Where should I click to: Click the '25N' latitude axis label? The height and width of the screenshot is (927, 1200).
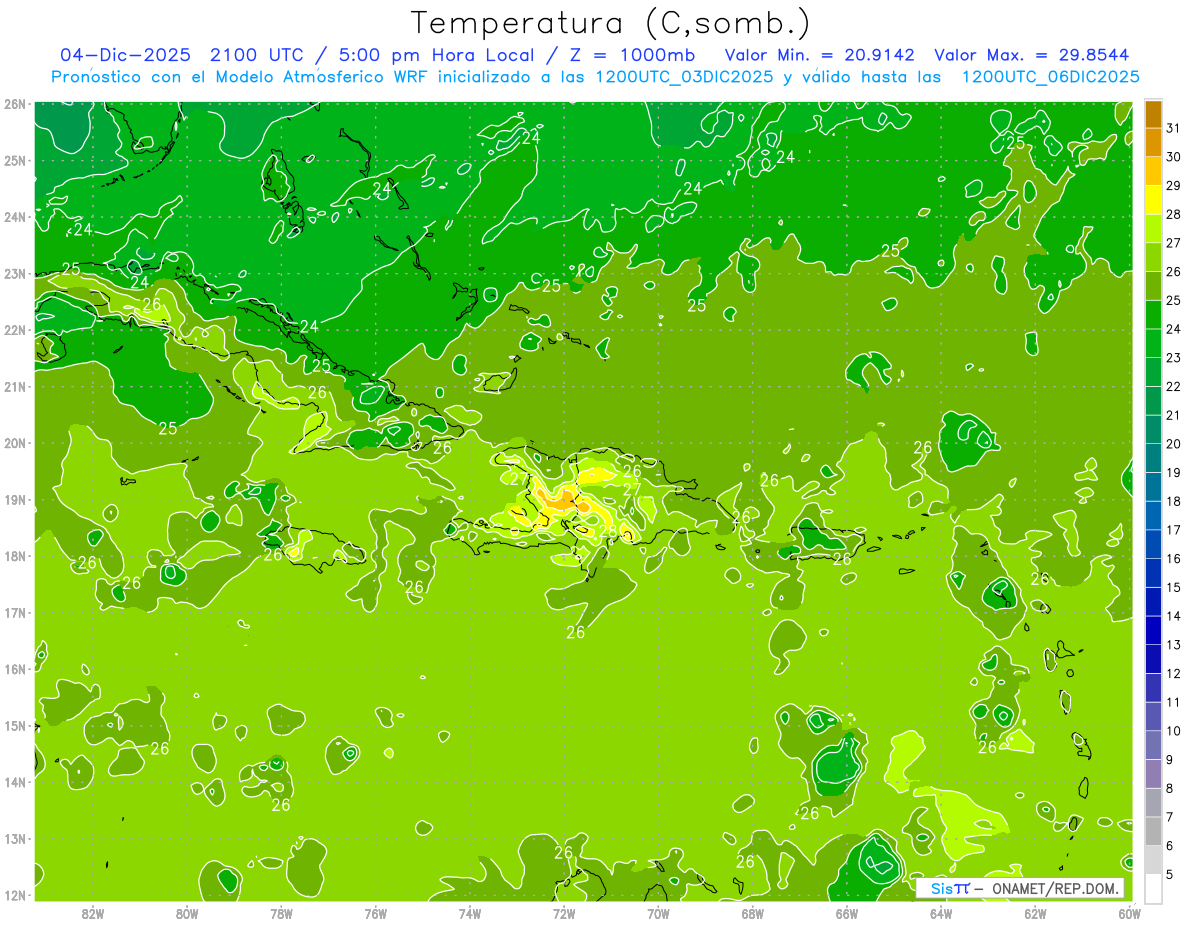(14, 161)
